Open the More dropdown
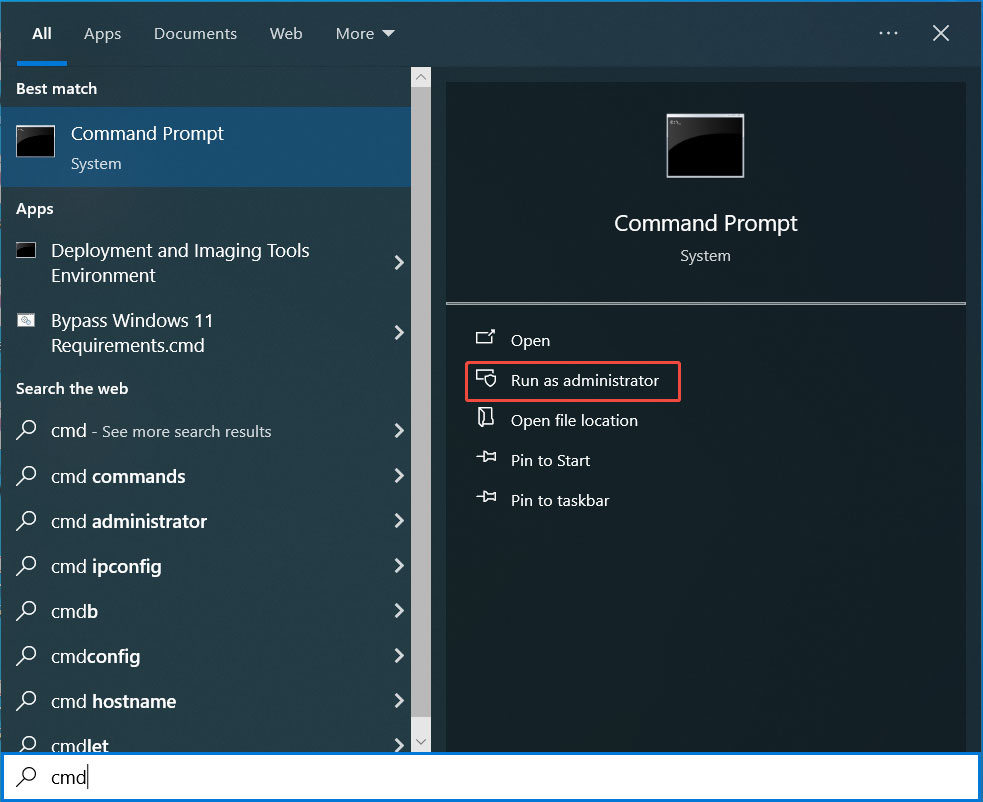 (x=364, y=33)
